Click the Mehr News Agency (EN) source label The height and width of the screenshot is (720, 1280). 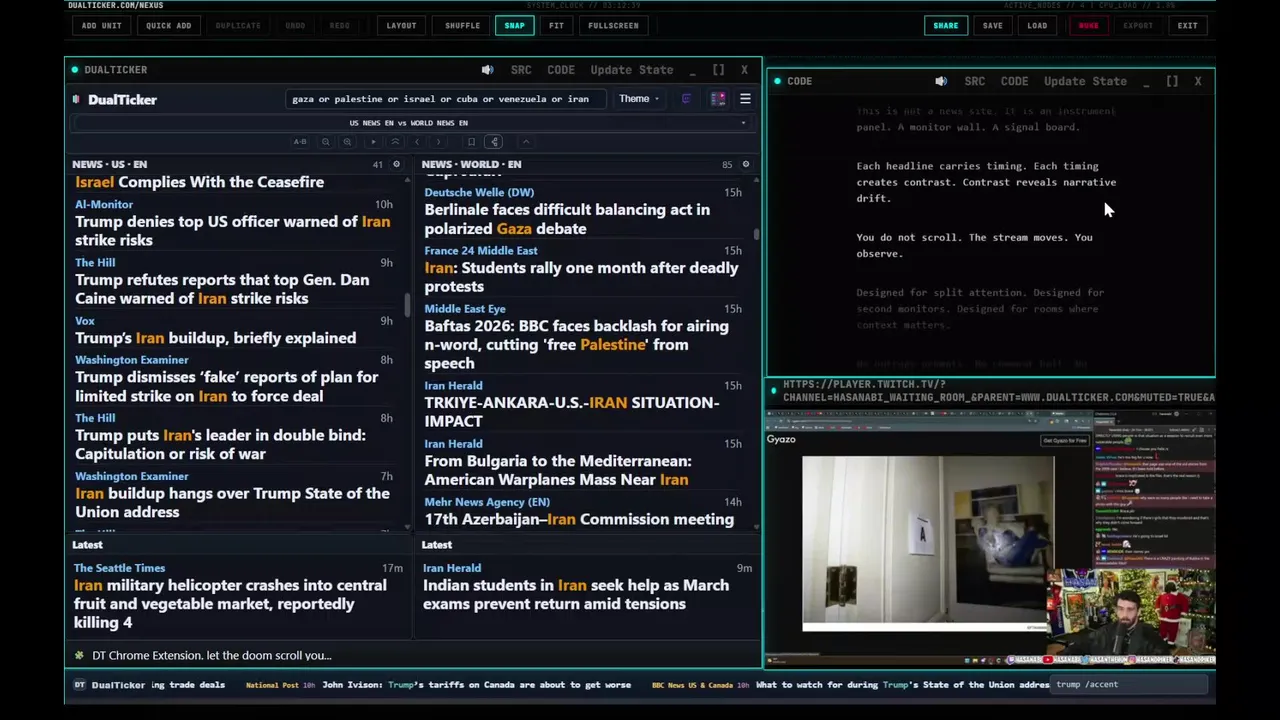487,502
